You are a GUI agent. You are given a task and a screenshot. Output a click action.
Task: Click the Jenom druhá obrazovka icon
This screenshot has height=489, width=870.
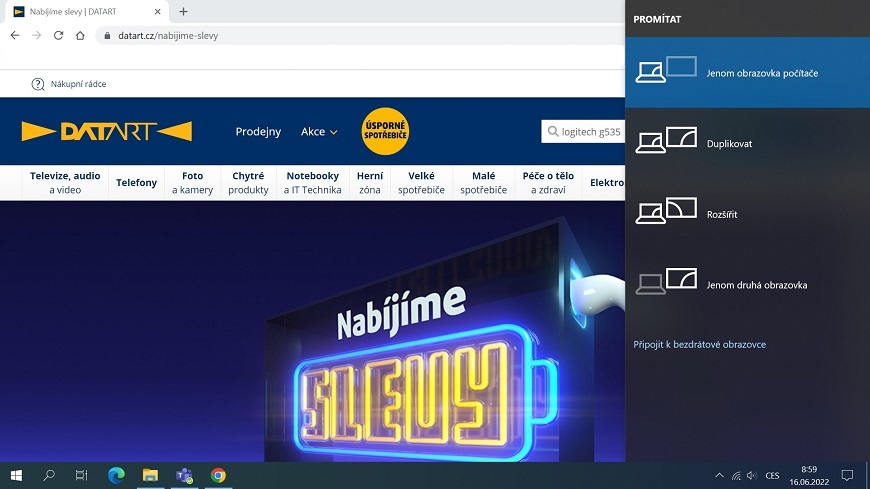[x=666, y=281]
